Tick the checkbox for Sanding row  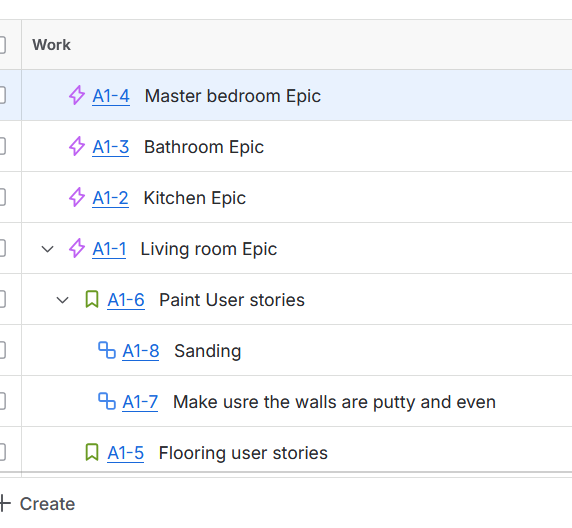[x=2, y=350]
